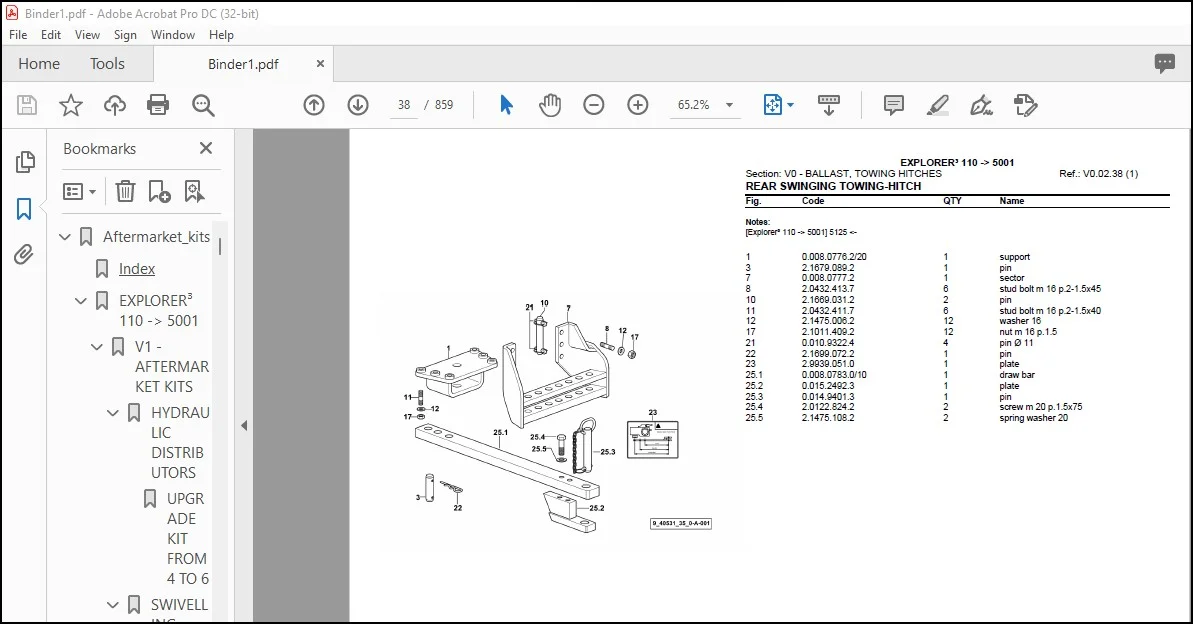Open the Edit menu
Viewport: 1193px width, 624px height.
(51, 34)
